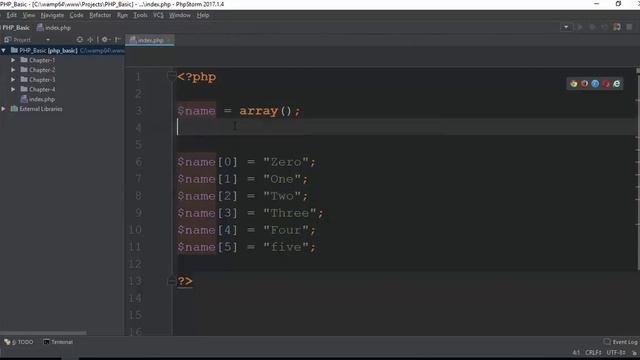Screen dimensions: 640x360
Task: Collapse the PHP_Basic root folder
Action: [4, 50]
